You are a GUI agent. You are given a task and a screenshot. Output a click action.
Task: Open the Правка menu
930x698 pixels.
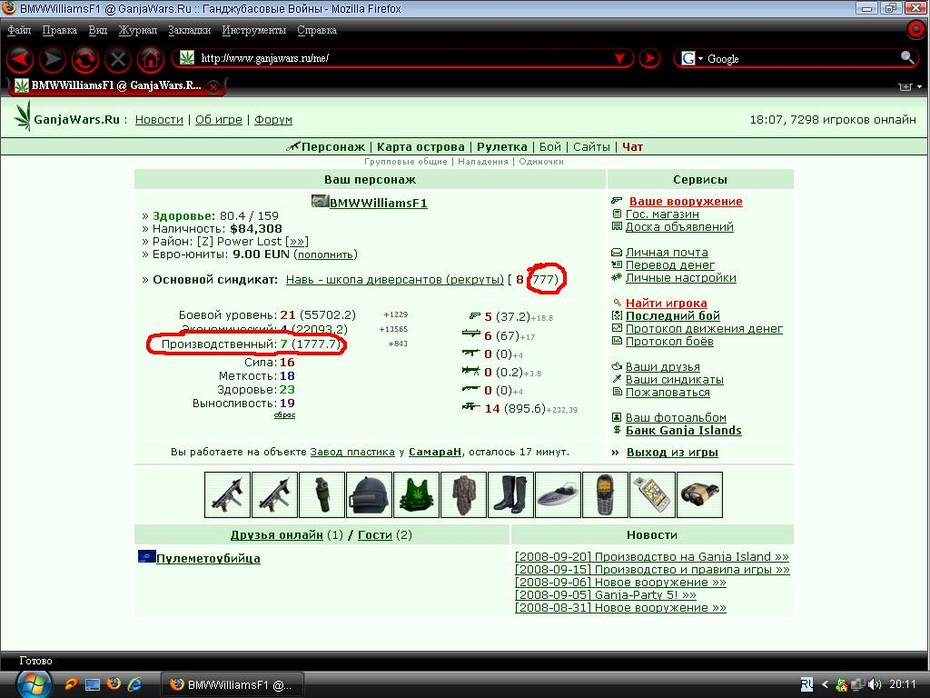(59, 30)
